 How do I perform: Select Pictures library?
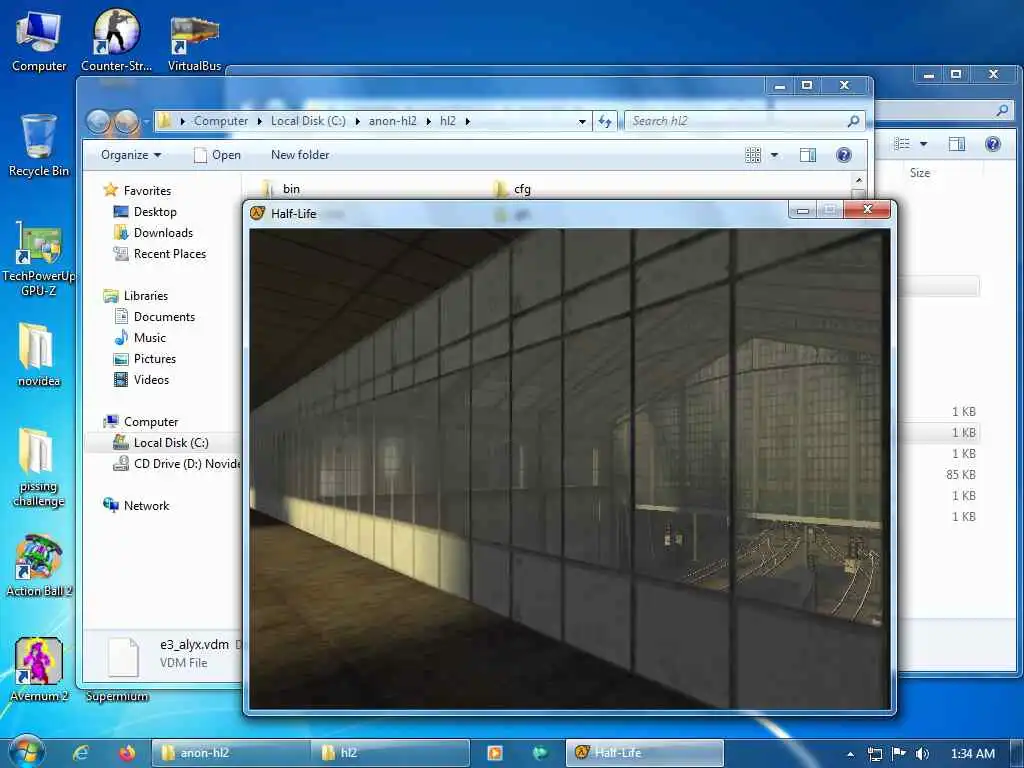pyautogui.click(x=155, y=359)
